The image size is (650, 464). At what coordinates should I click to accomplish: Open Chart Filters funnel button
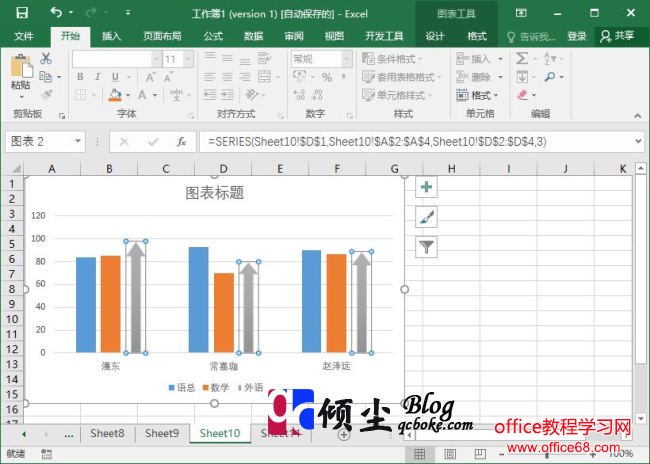point(426,247)
